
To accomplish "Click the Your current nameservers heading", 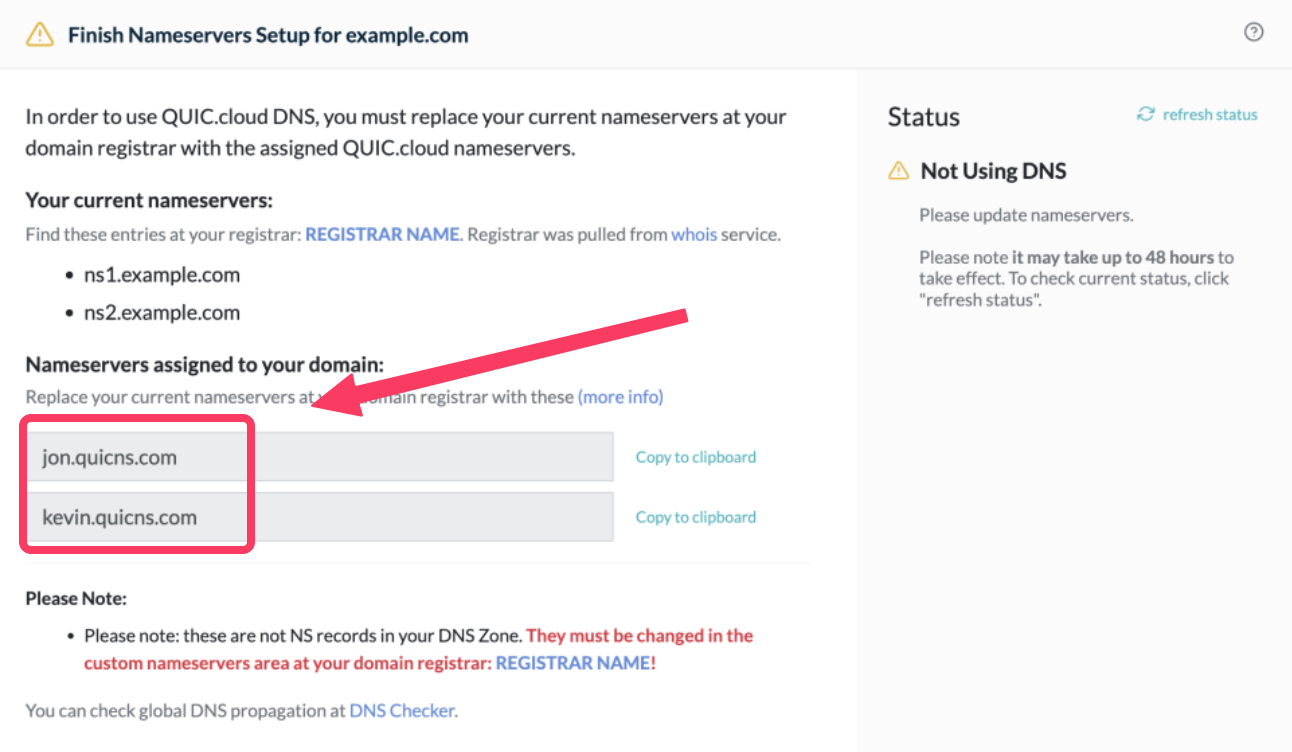I will click(149, 200).
